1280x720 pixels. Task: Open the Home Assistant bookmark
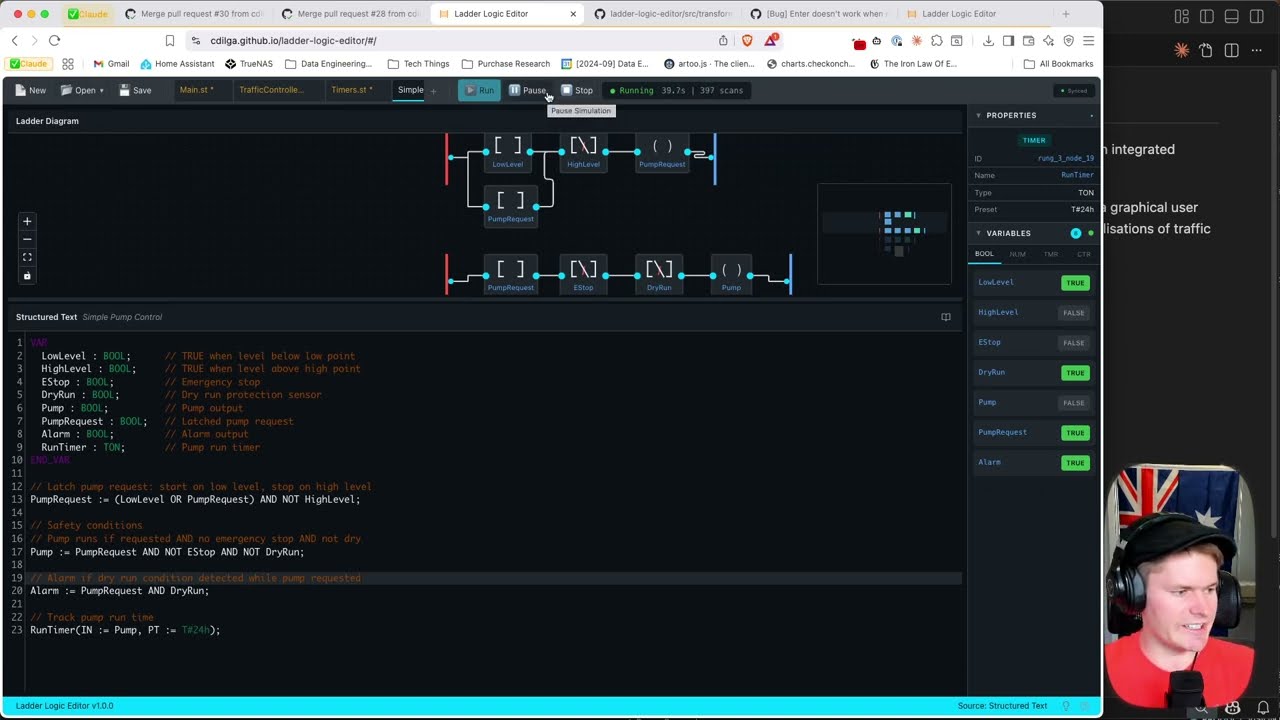point(176,64)
